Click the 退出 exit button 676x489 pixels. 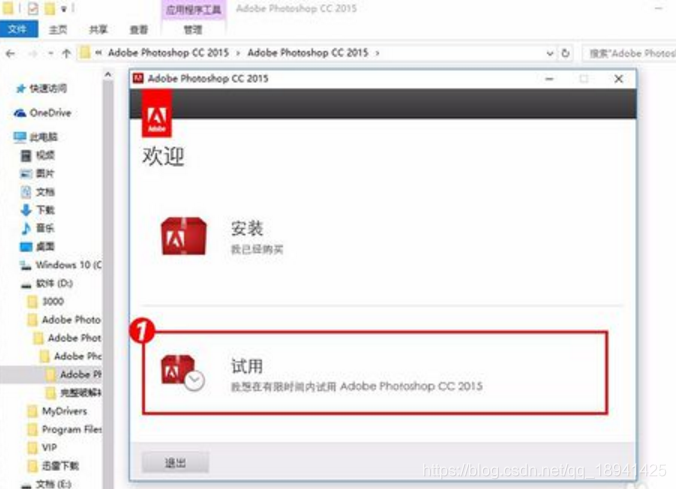(x=175, y=463)
